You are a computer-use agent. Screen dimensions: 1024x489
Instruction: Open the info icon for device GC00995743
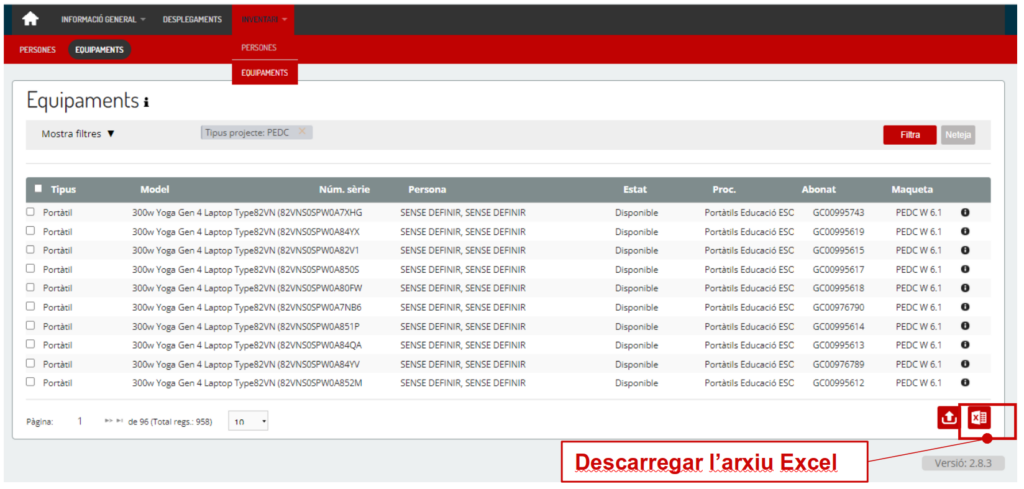(965, 212)
